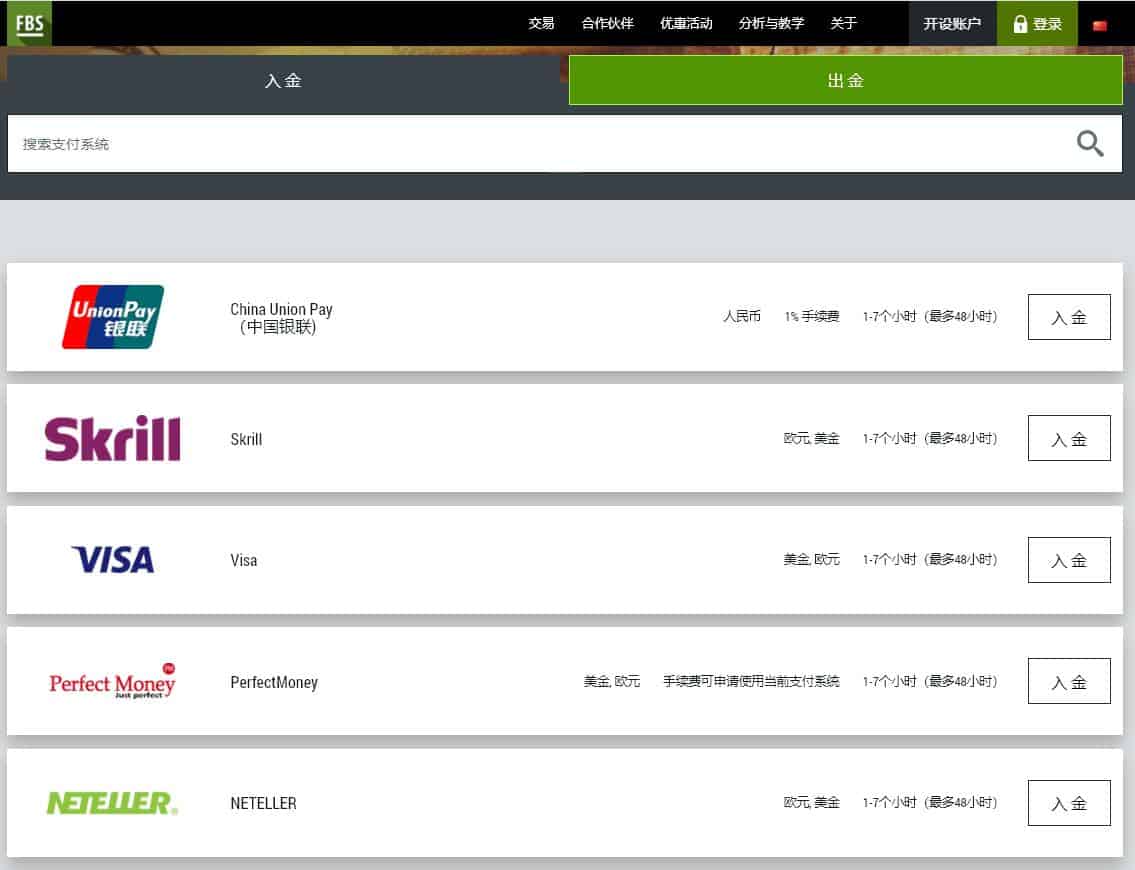This screenshot has height=870, width=1135.
Task: Click 入金 button for PerfectMoney
Action: click(1069, 681)
